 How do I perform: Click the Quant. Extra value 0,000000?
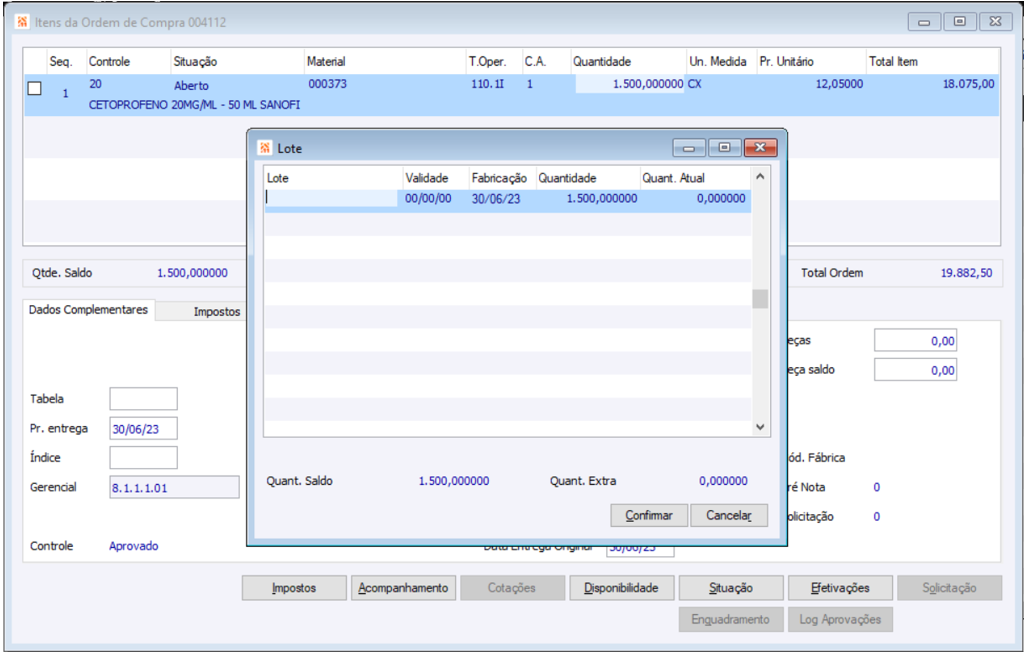[723, 481]
